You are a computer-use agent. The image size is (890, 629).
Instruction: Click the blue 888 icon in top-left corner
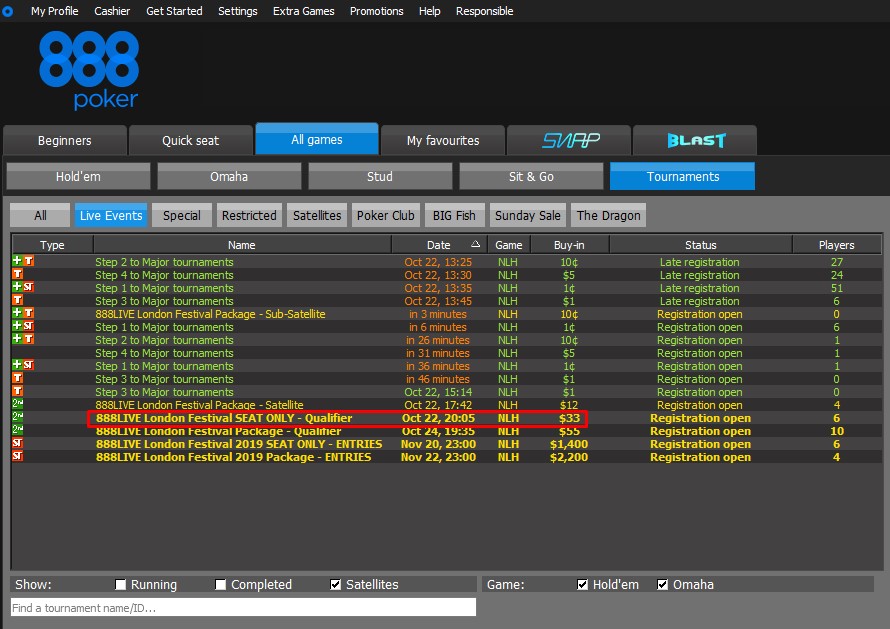point(9,11)
